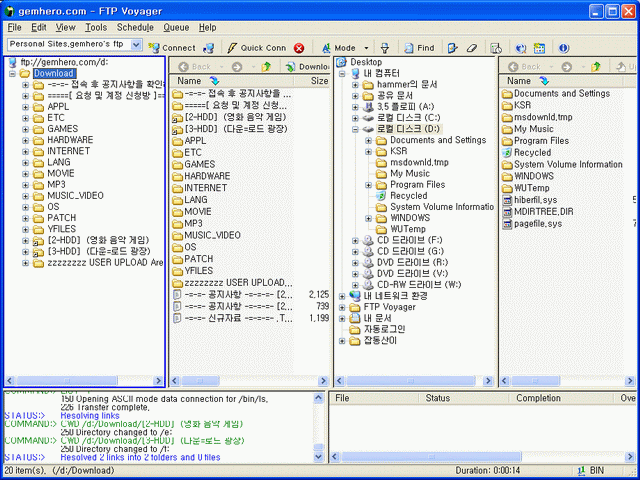Select hiberfil.sys in local list
This screenshot has height=480, width=640.
(536, 200)
